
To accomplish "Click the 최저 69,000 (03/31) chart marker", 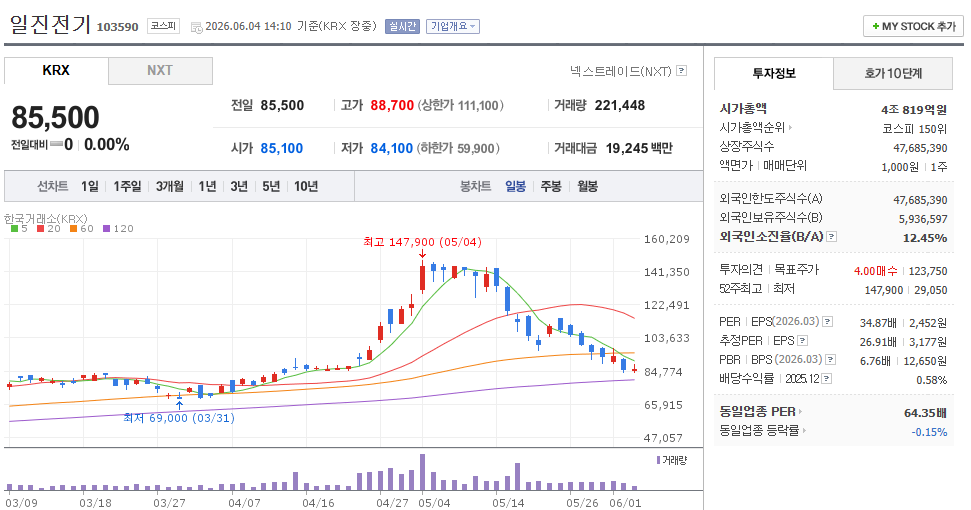I will click(x=179, y=418).
